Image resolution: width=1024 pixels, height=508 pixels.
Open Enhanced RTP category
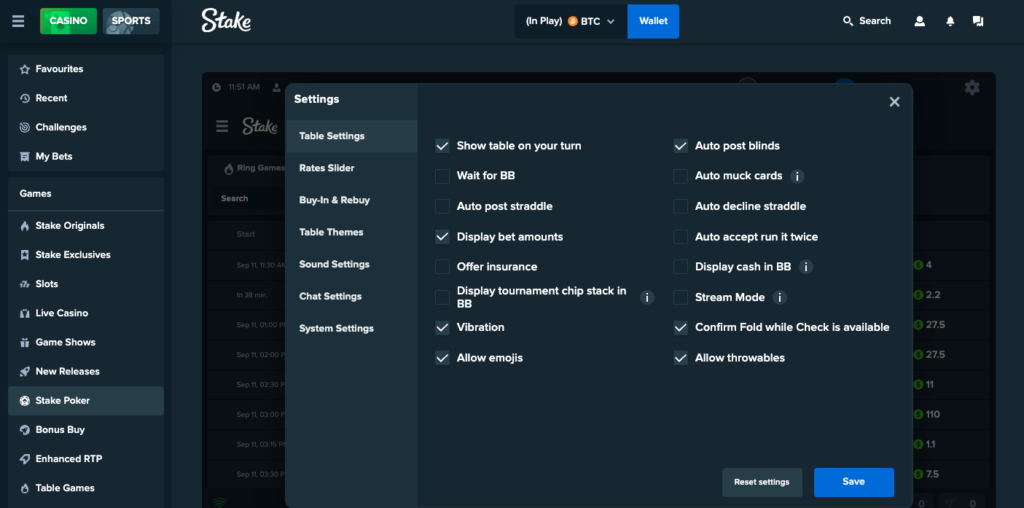[86, 459]
